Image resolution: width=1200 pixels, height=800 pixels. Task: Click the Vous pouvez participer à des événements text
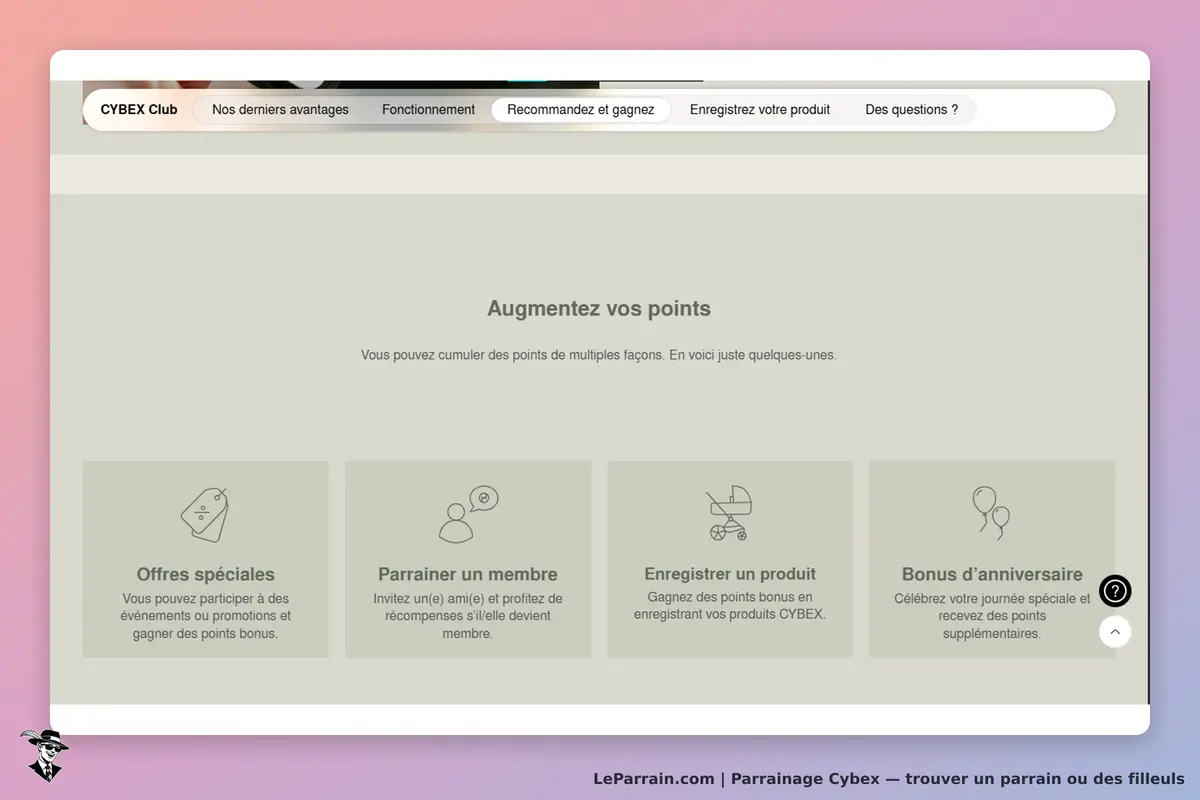click(205, 616)
